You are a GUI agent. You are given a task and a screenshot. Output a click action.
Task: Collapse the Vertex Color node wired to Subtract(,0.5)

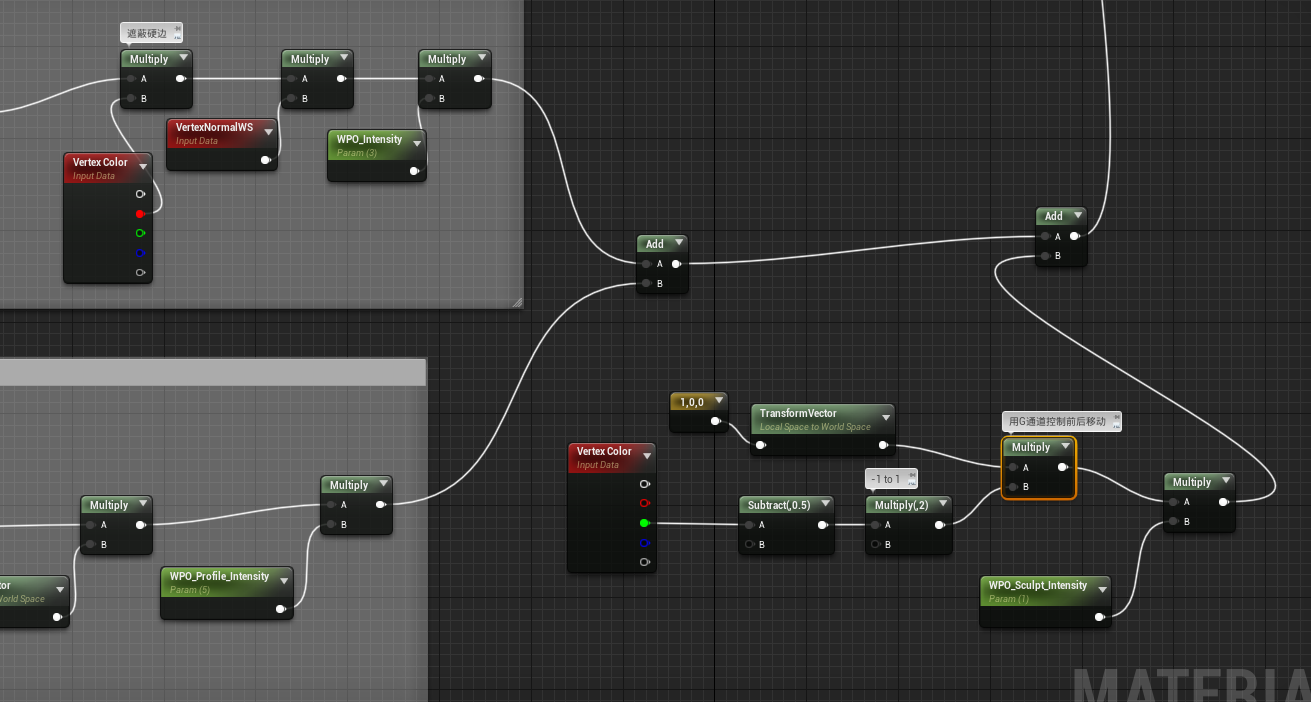645,454
